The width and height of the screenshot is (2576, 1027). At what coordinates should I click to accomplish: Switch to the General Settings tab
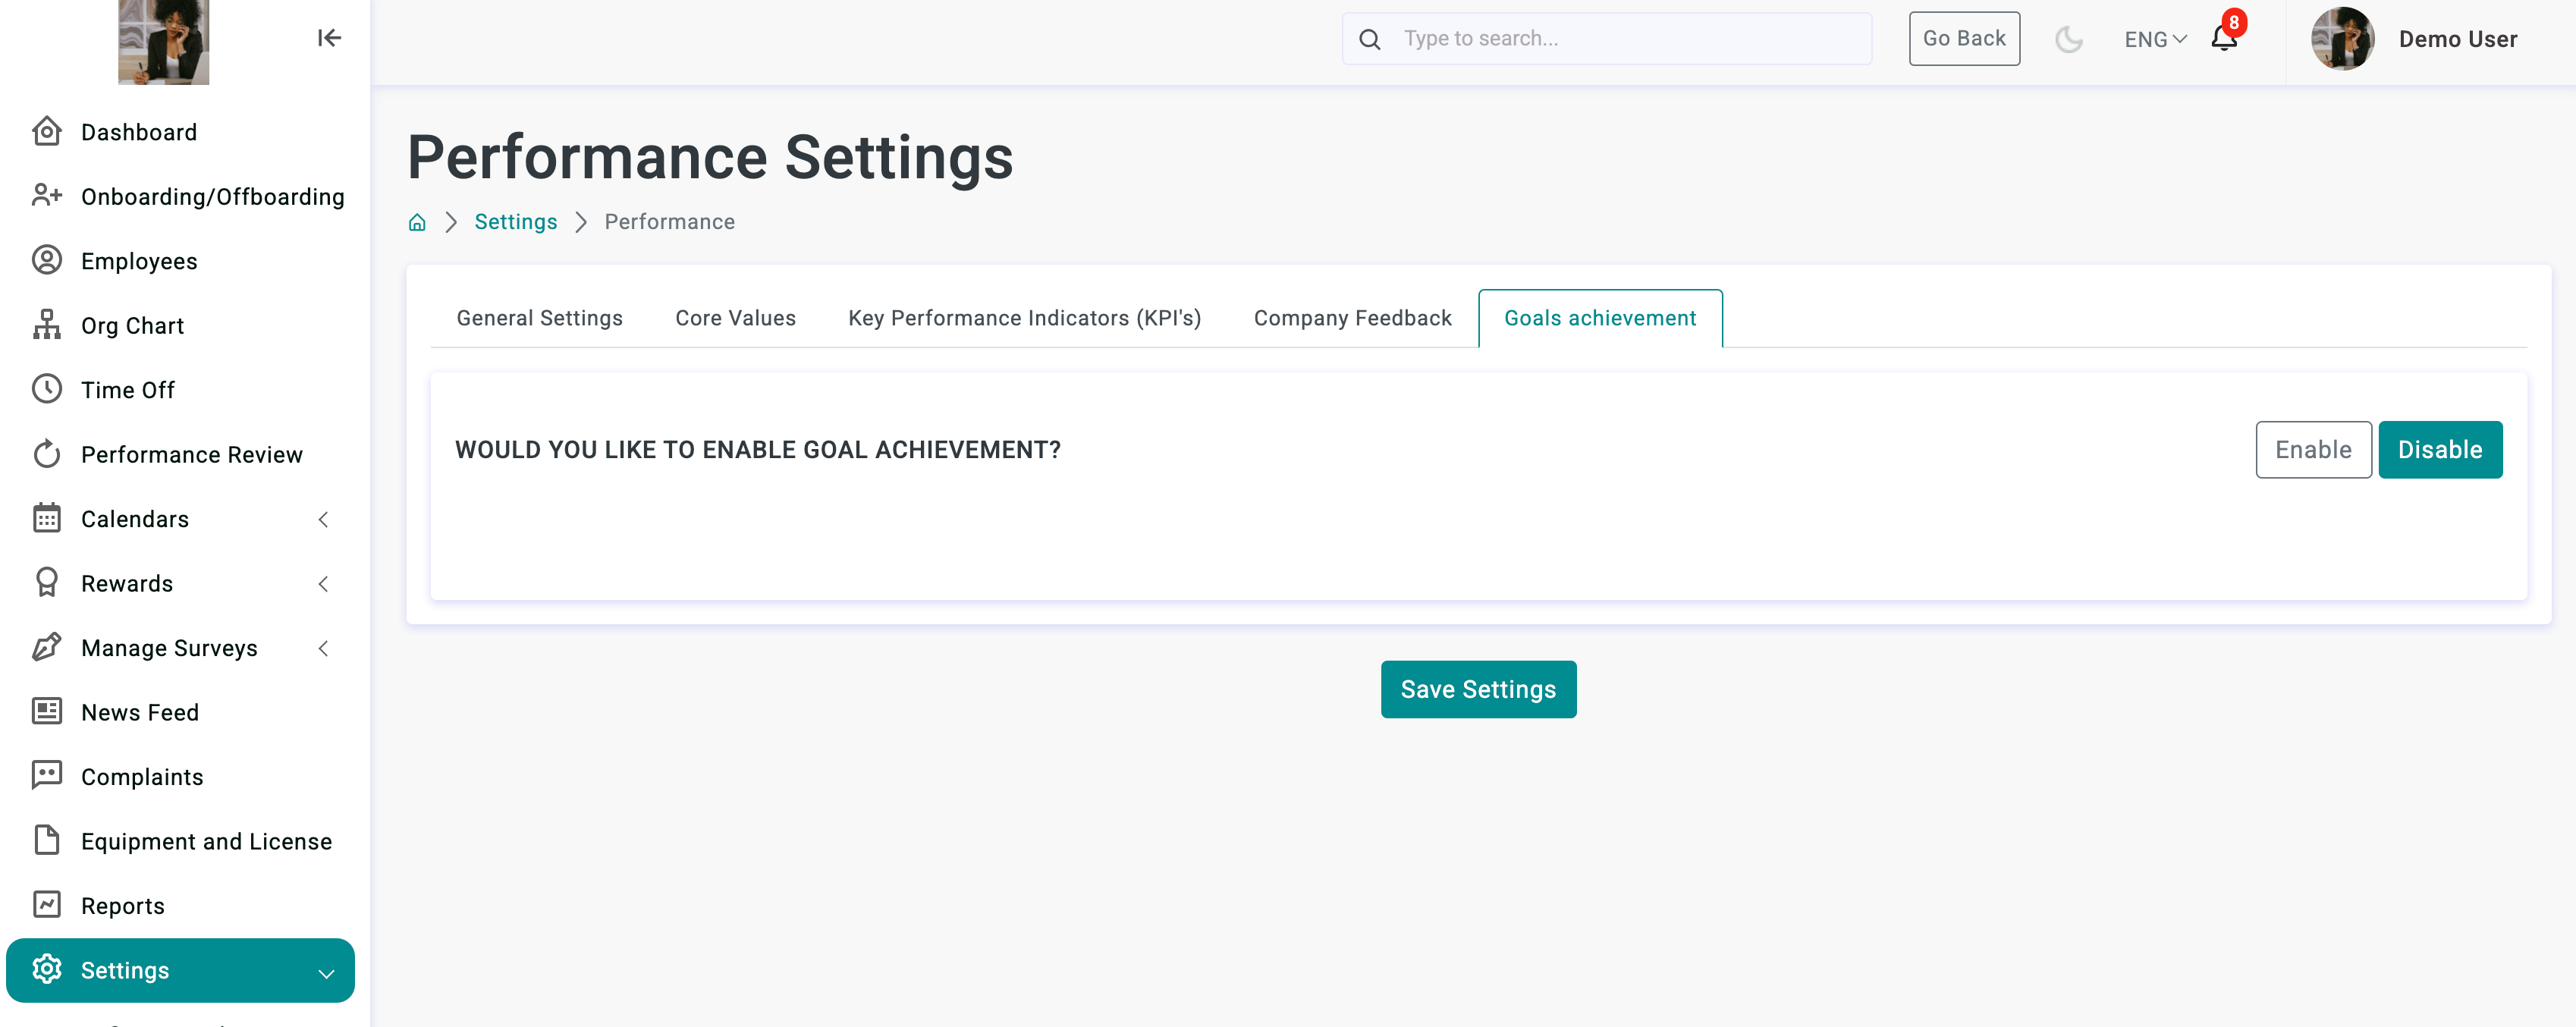[x=539, y=318]
